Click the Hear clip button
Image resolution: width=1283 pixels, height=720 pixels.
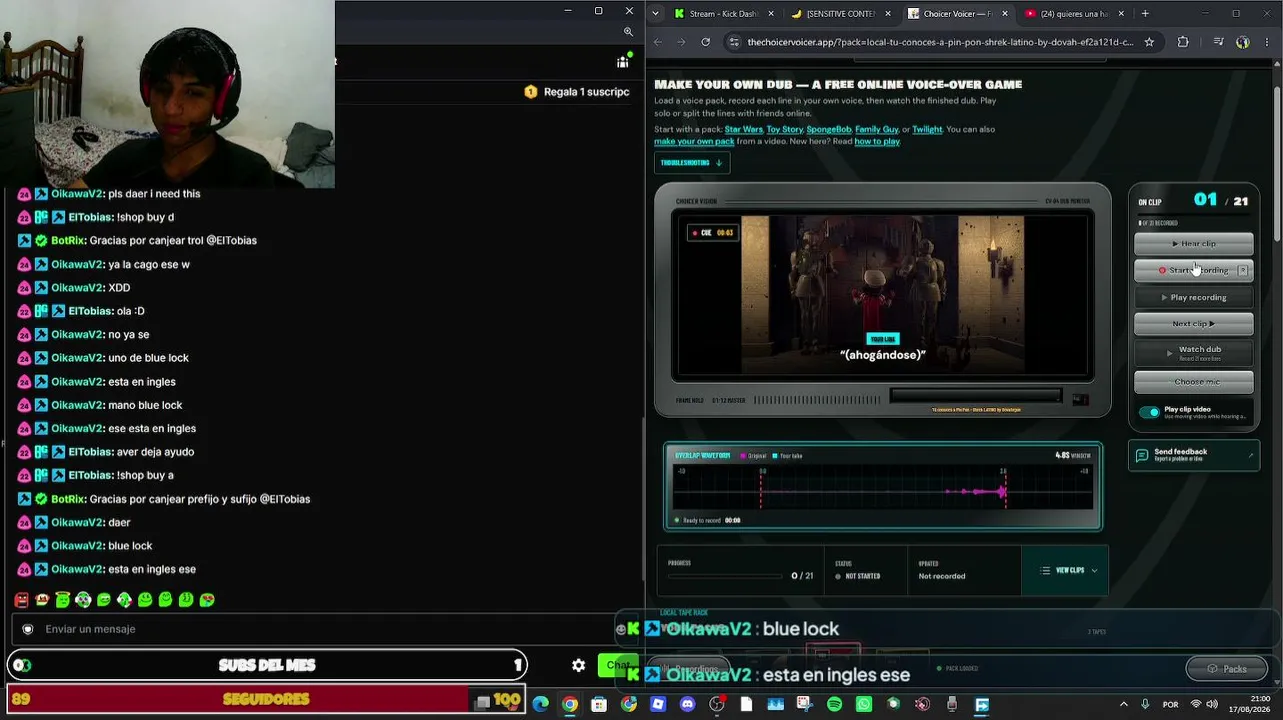pos(1194,244)
